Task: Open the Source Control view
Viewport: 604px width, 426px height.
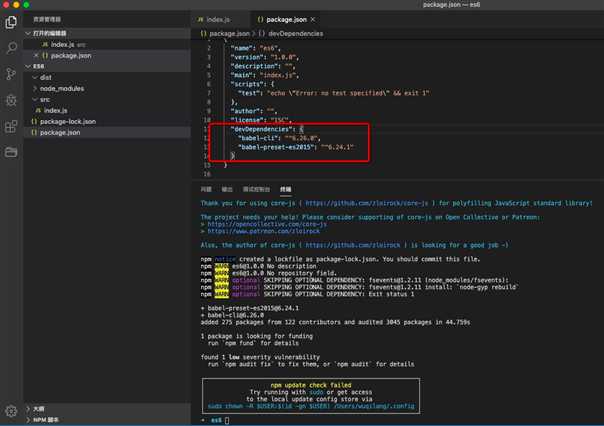Action: 11,74
